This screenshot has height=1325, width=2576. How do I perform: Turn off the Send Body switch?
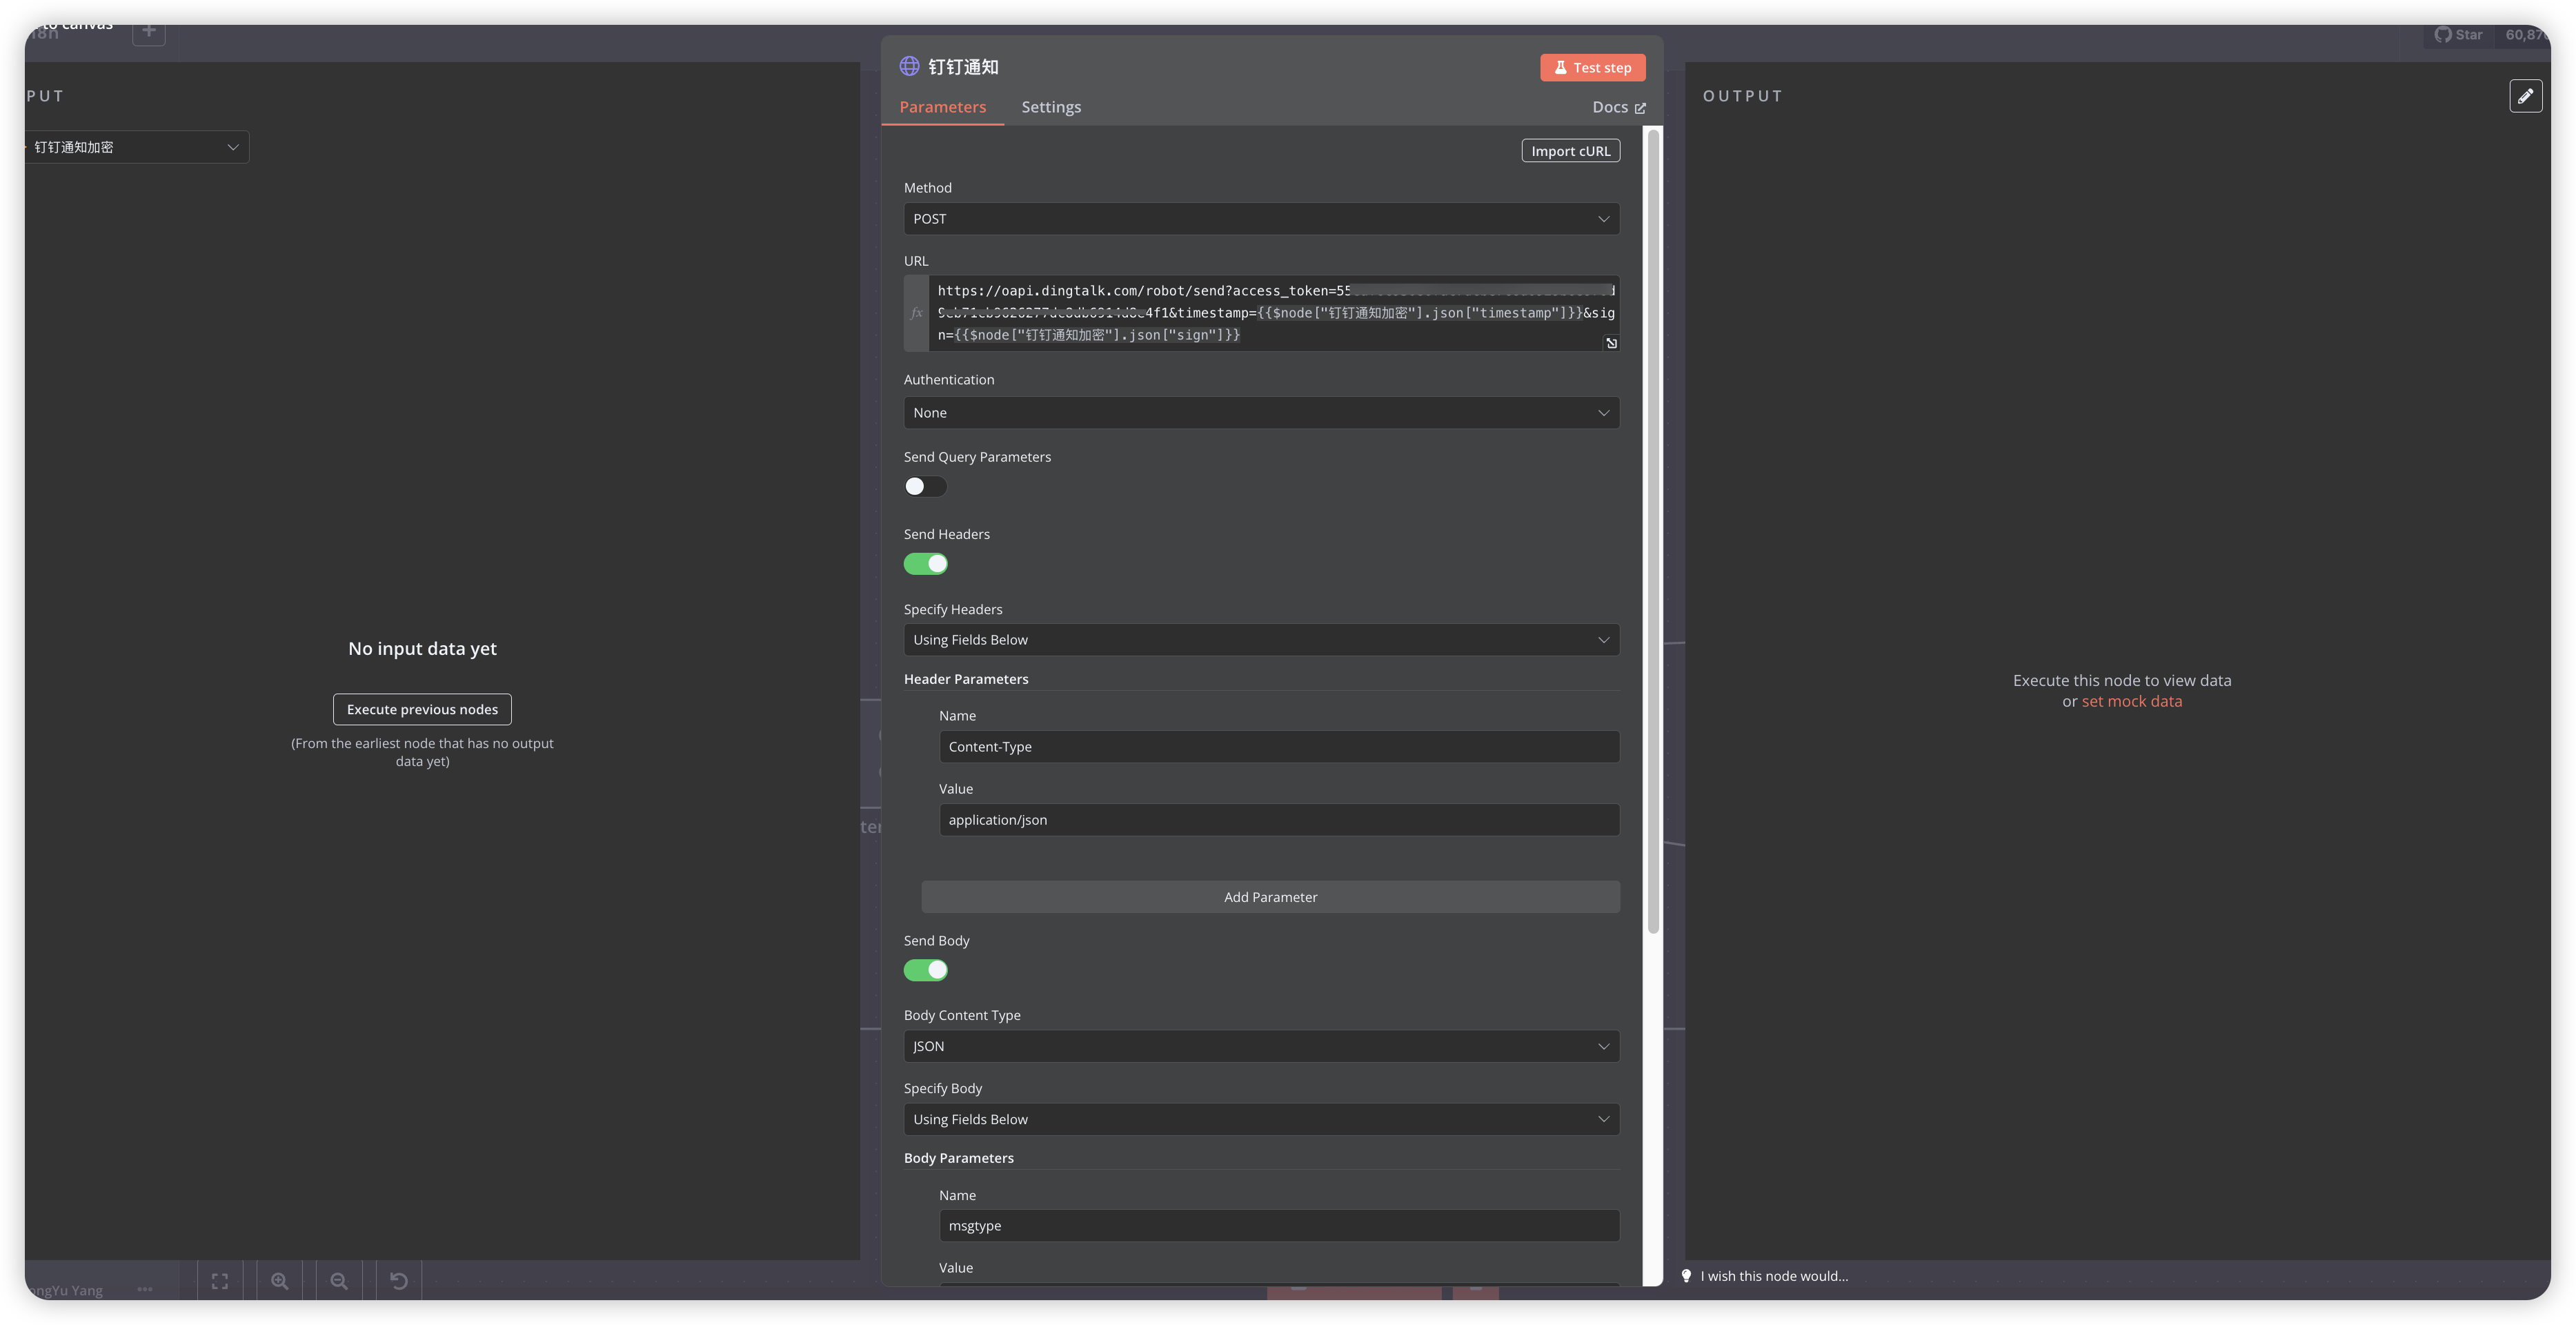(925, 970)
